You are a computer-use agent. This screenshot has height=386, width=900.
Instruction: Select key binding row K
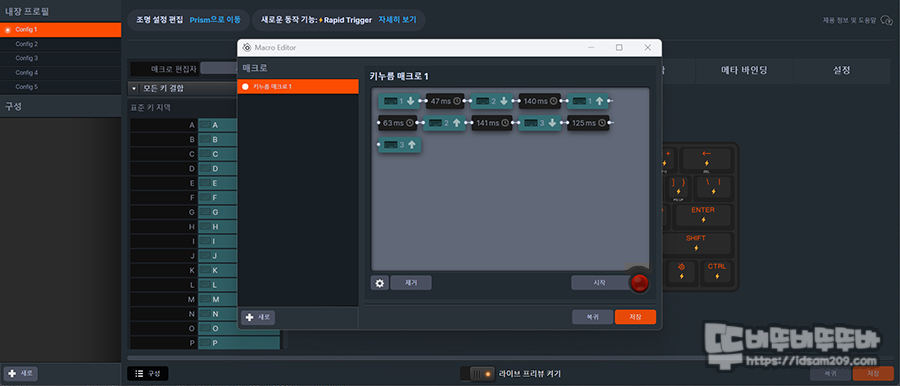(x=184, y=271)
